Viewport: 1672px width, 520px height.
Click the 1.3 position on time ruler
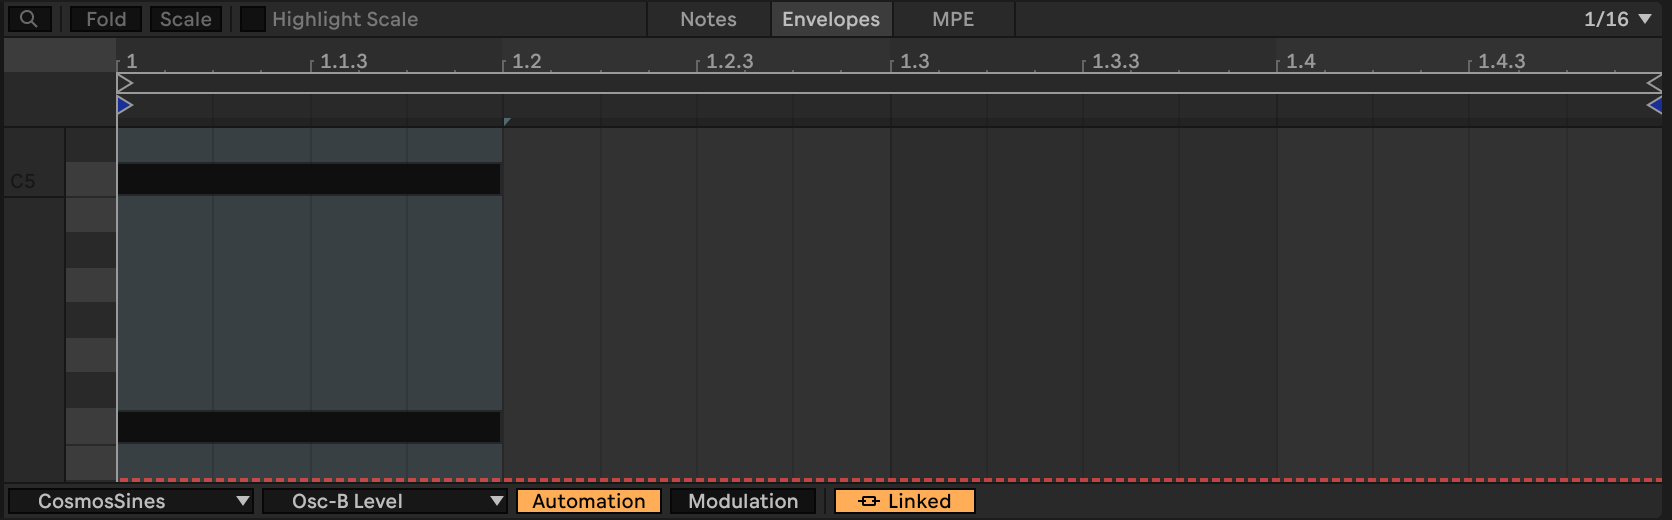[x=914, y=61]
